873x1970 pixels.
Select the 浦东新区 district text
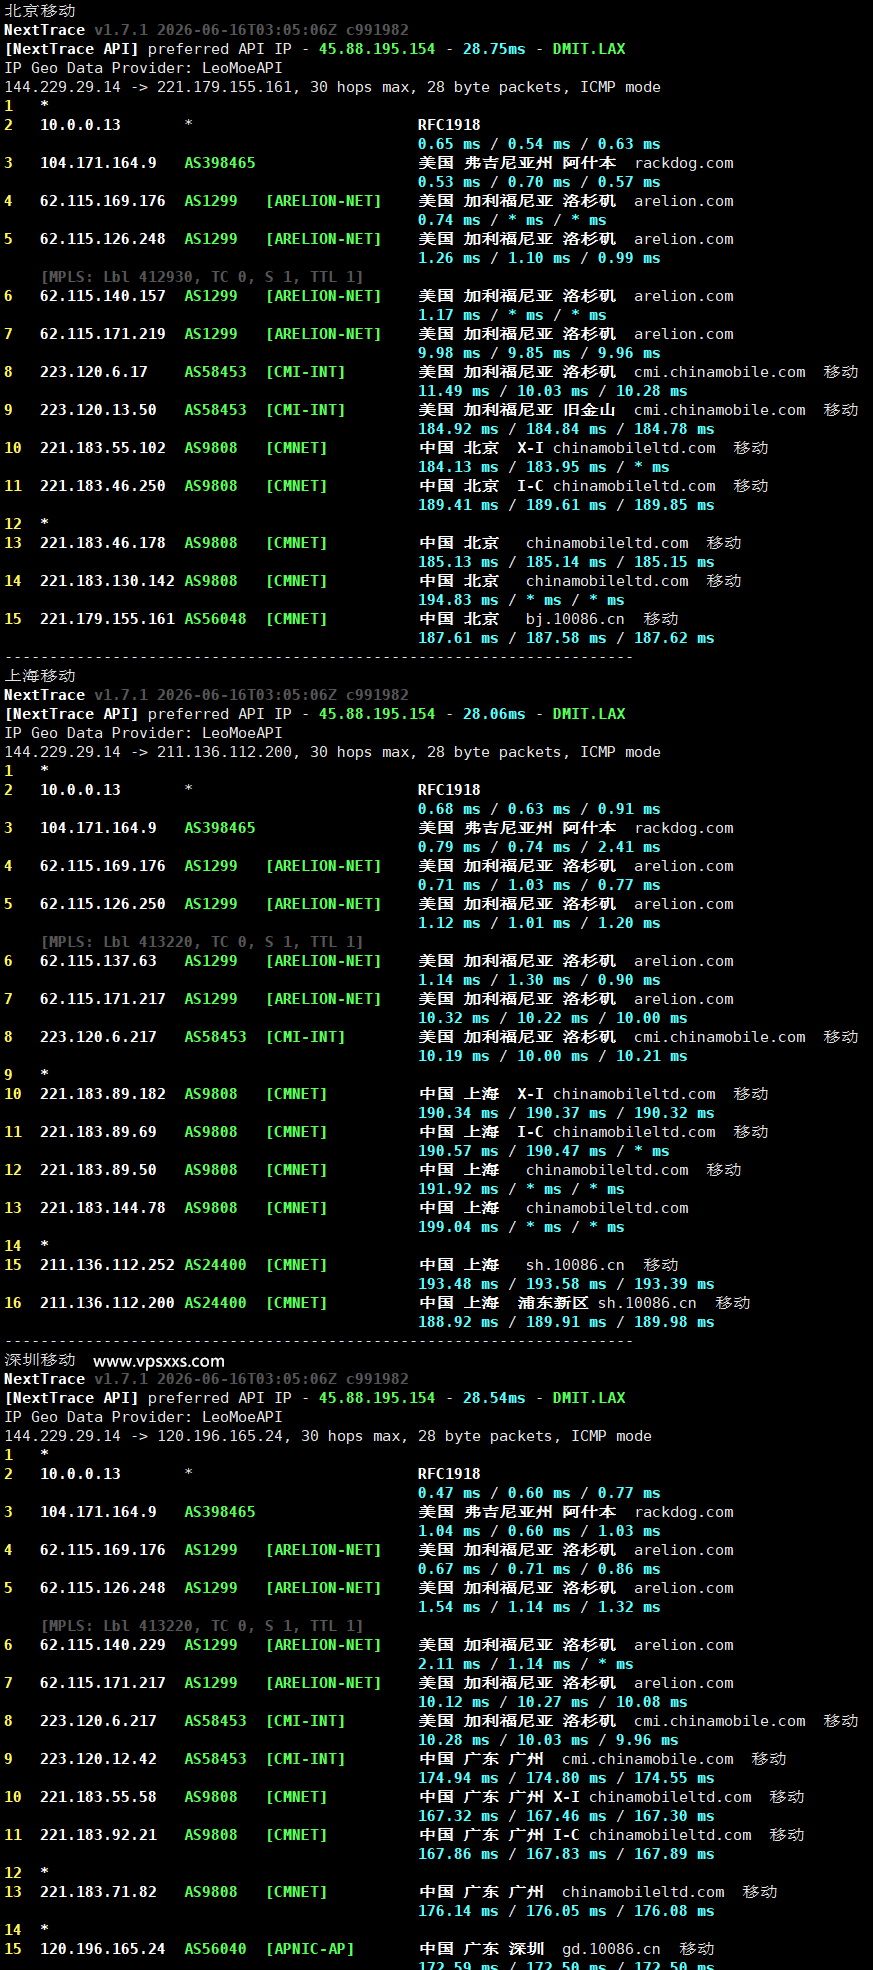pyautogui.click(x=553, y=1303)
